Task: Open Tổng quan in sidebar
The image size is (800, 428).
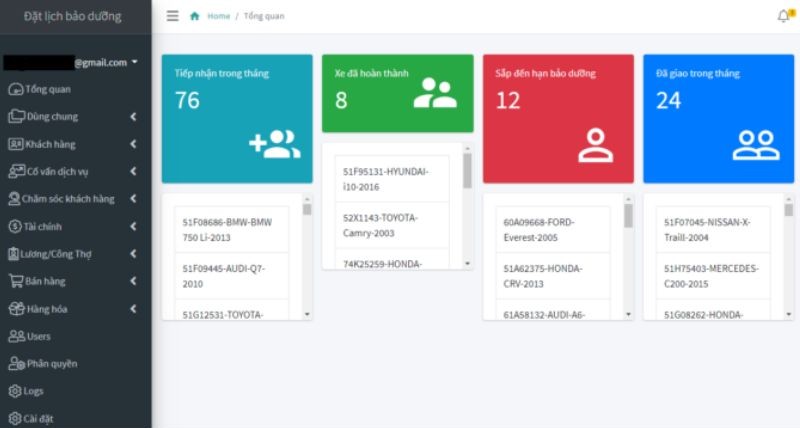Action: 47,89
